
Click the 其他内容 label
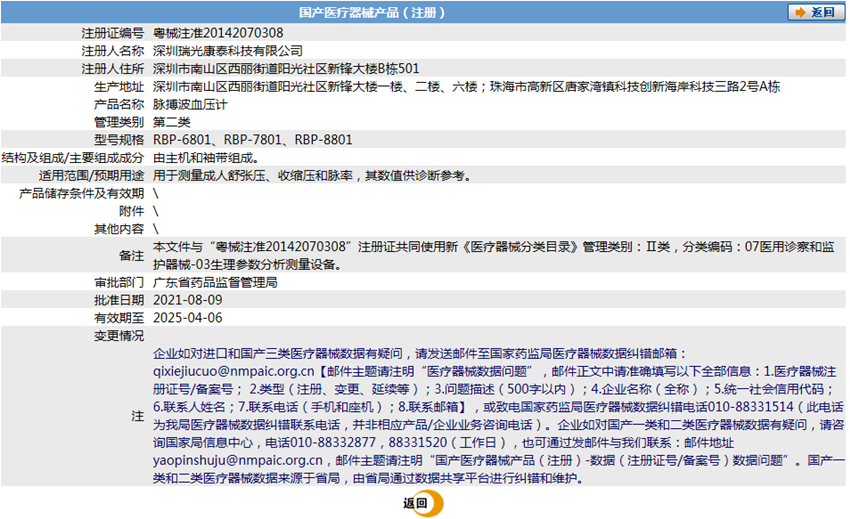119,229
